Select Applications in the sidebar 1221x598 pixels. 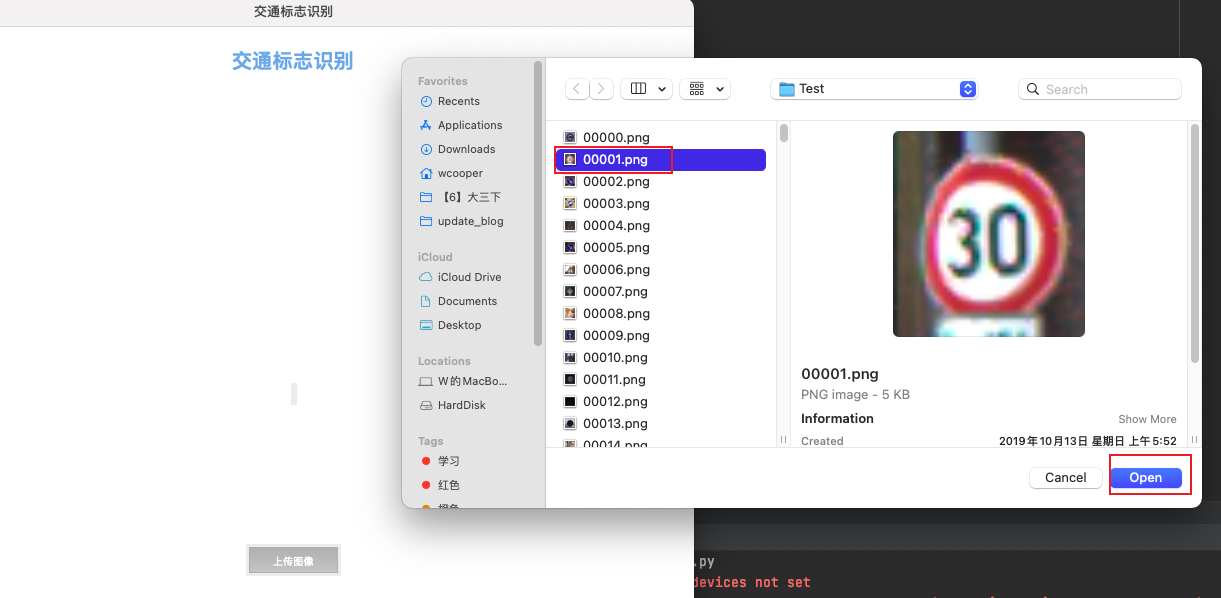pyautogui.click(x=469, y=125)
